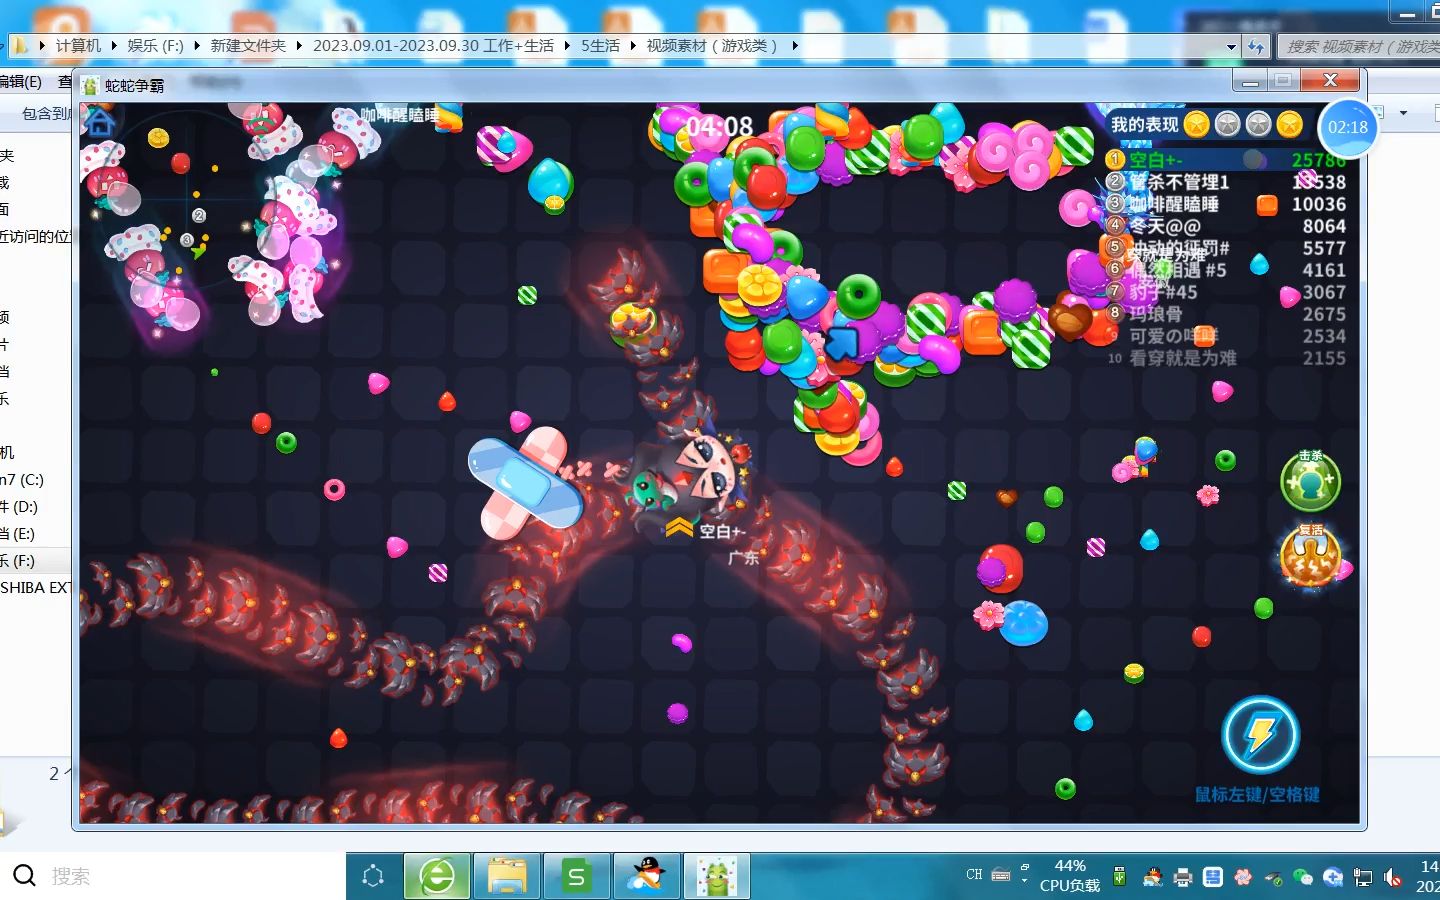Click the 鼠标左键/空格键 hint text
The height and width of the screenshot is (900, 1440).
1257,795
